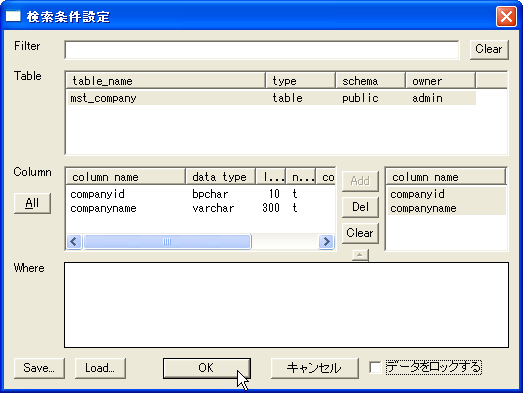
Task: Click selected list 'column name' header
Action: 446,177
